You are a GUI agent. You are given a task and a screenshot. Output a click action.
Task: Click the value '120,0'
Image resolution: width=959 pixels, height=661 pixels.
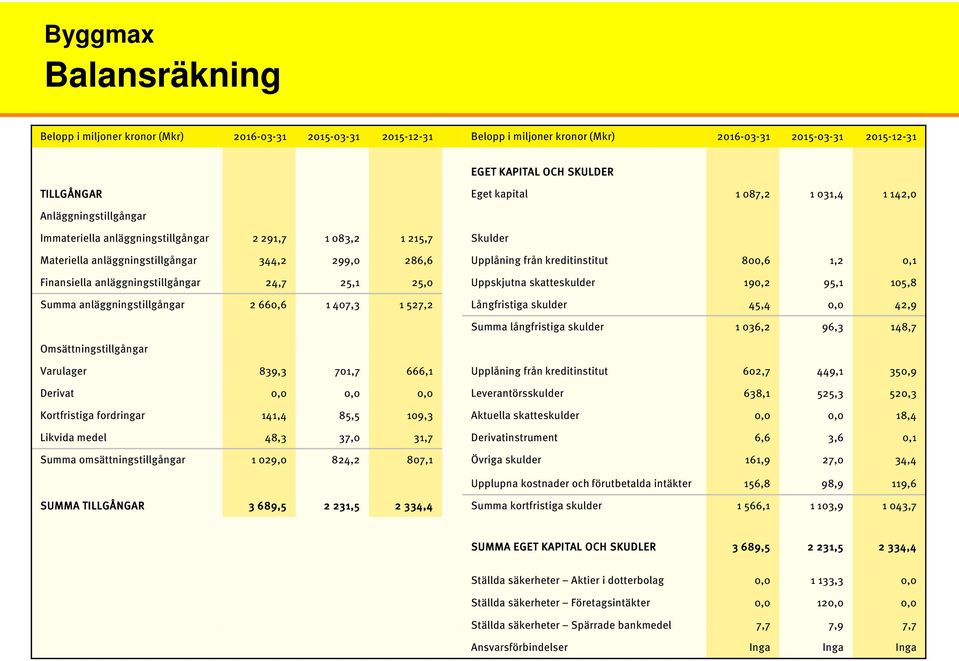coord(830,604)
